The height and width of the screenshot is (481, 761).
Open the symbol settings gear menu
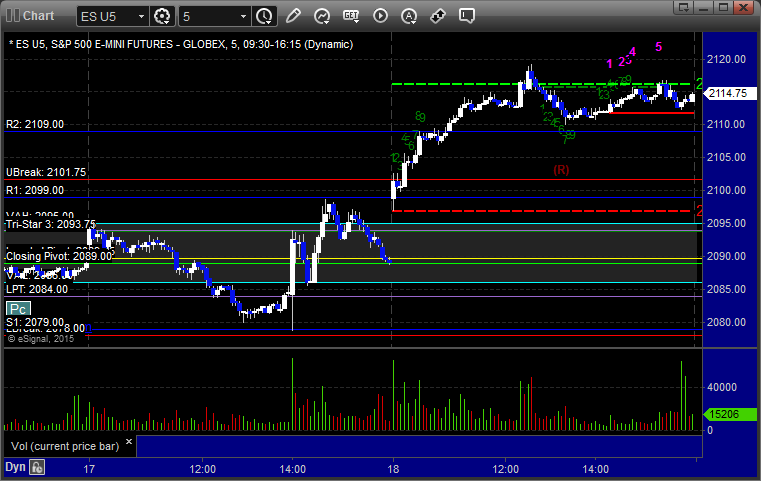point(162,16)
